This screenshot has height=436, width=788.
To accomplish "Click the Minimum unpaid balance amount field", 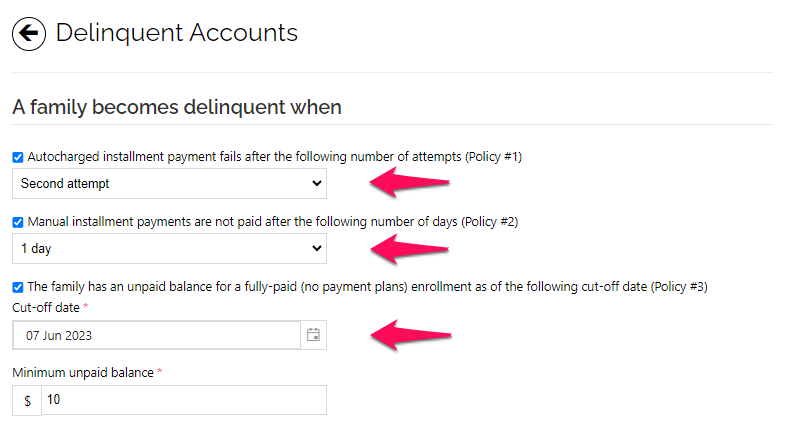I will [x=184, y=400].
